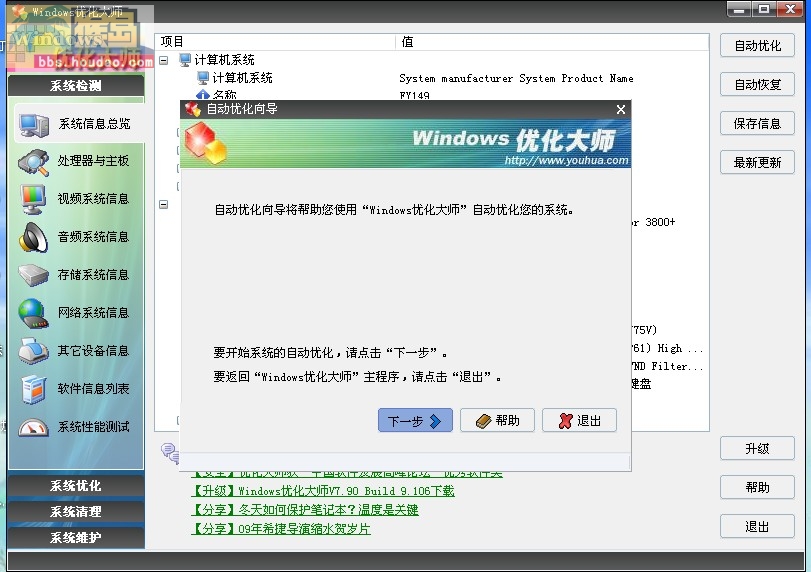811x572 pixels.
Task: Select 处理器与主板 magnifier icon
Action: tap(34, 162)
